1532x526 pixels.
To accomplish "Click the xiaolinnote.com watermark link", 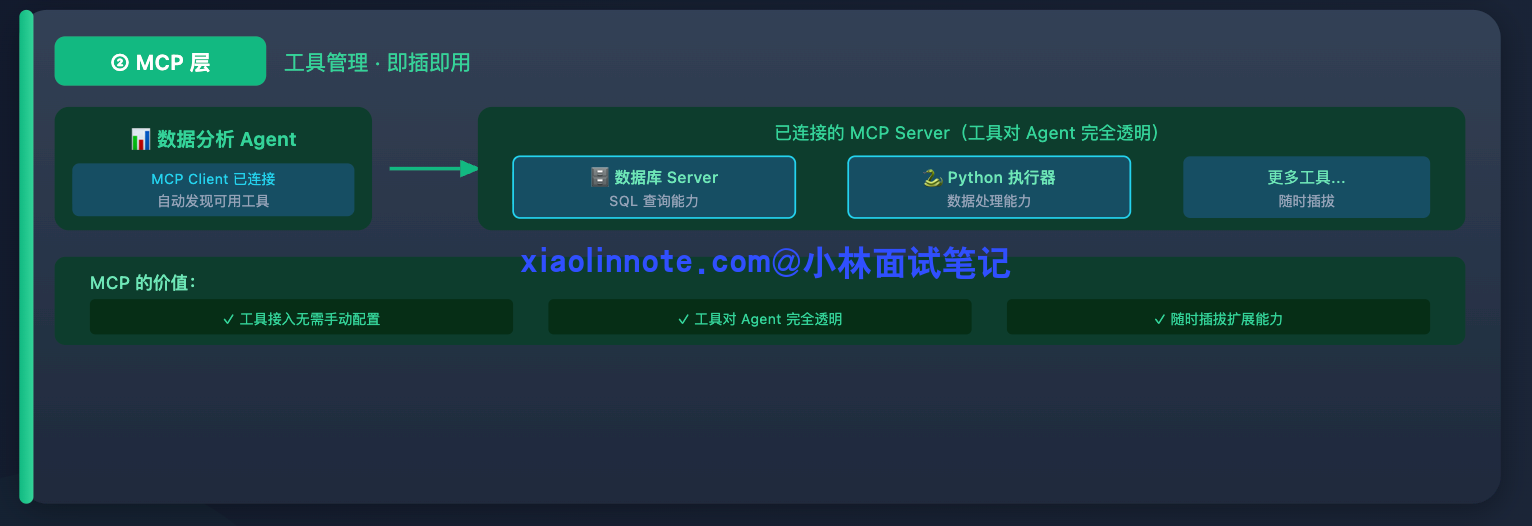I will pyautogui.click(x=765, y=262).
